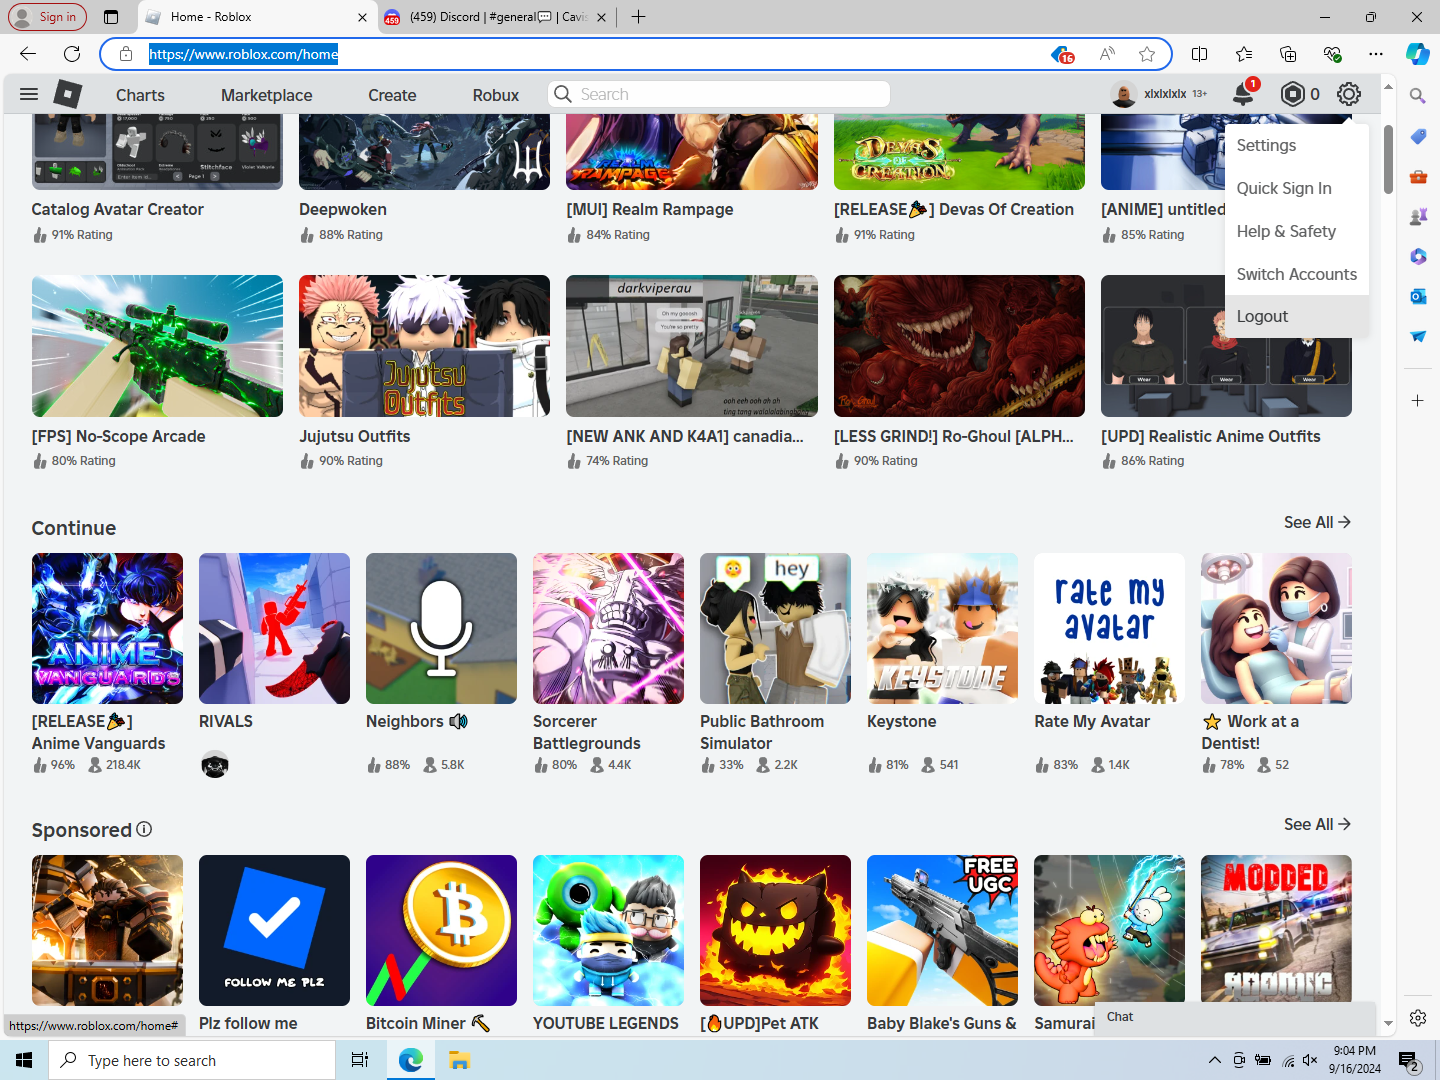Open the Tools briefcase in Edge sidebar
1440x1080 pixels.
[x=1418, y=176]
